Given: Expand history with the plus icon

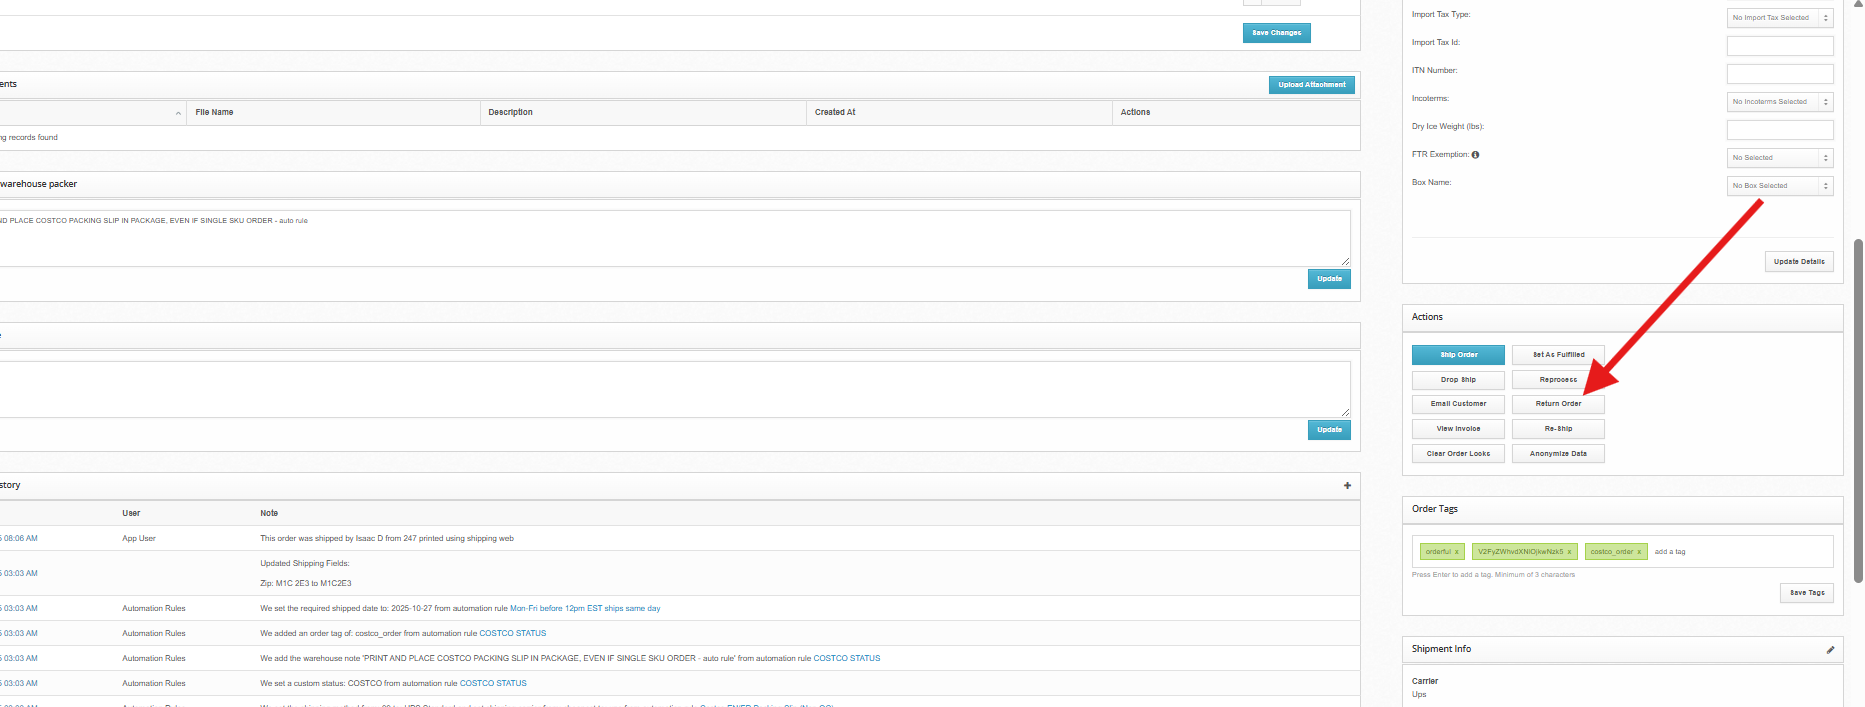Looking at the screenshot, I should coord(1347,486).
